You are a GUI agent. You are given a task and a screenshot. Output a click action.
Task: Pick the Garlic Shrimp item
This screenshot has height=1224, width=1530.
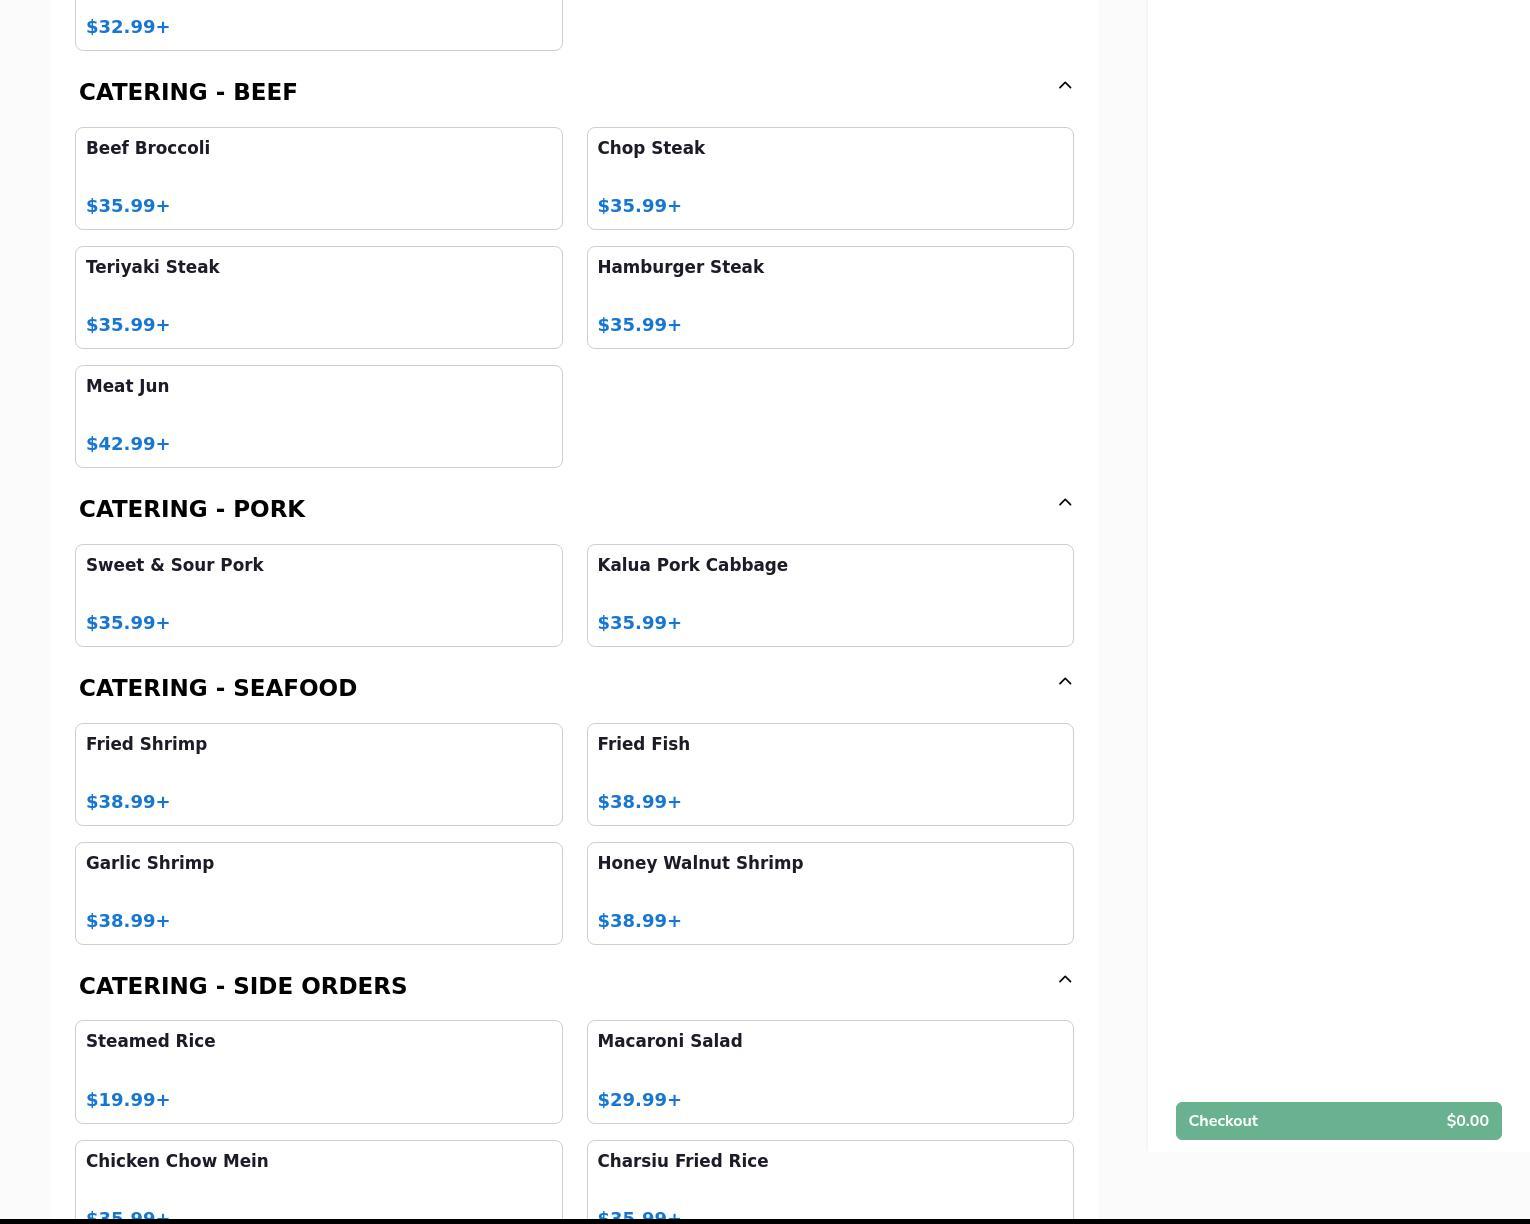click(x=318, y=893)
